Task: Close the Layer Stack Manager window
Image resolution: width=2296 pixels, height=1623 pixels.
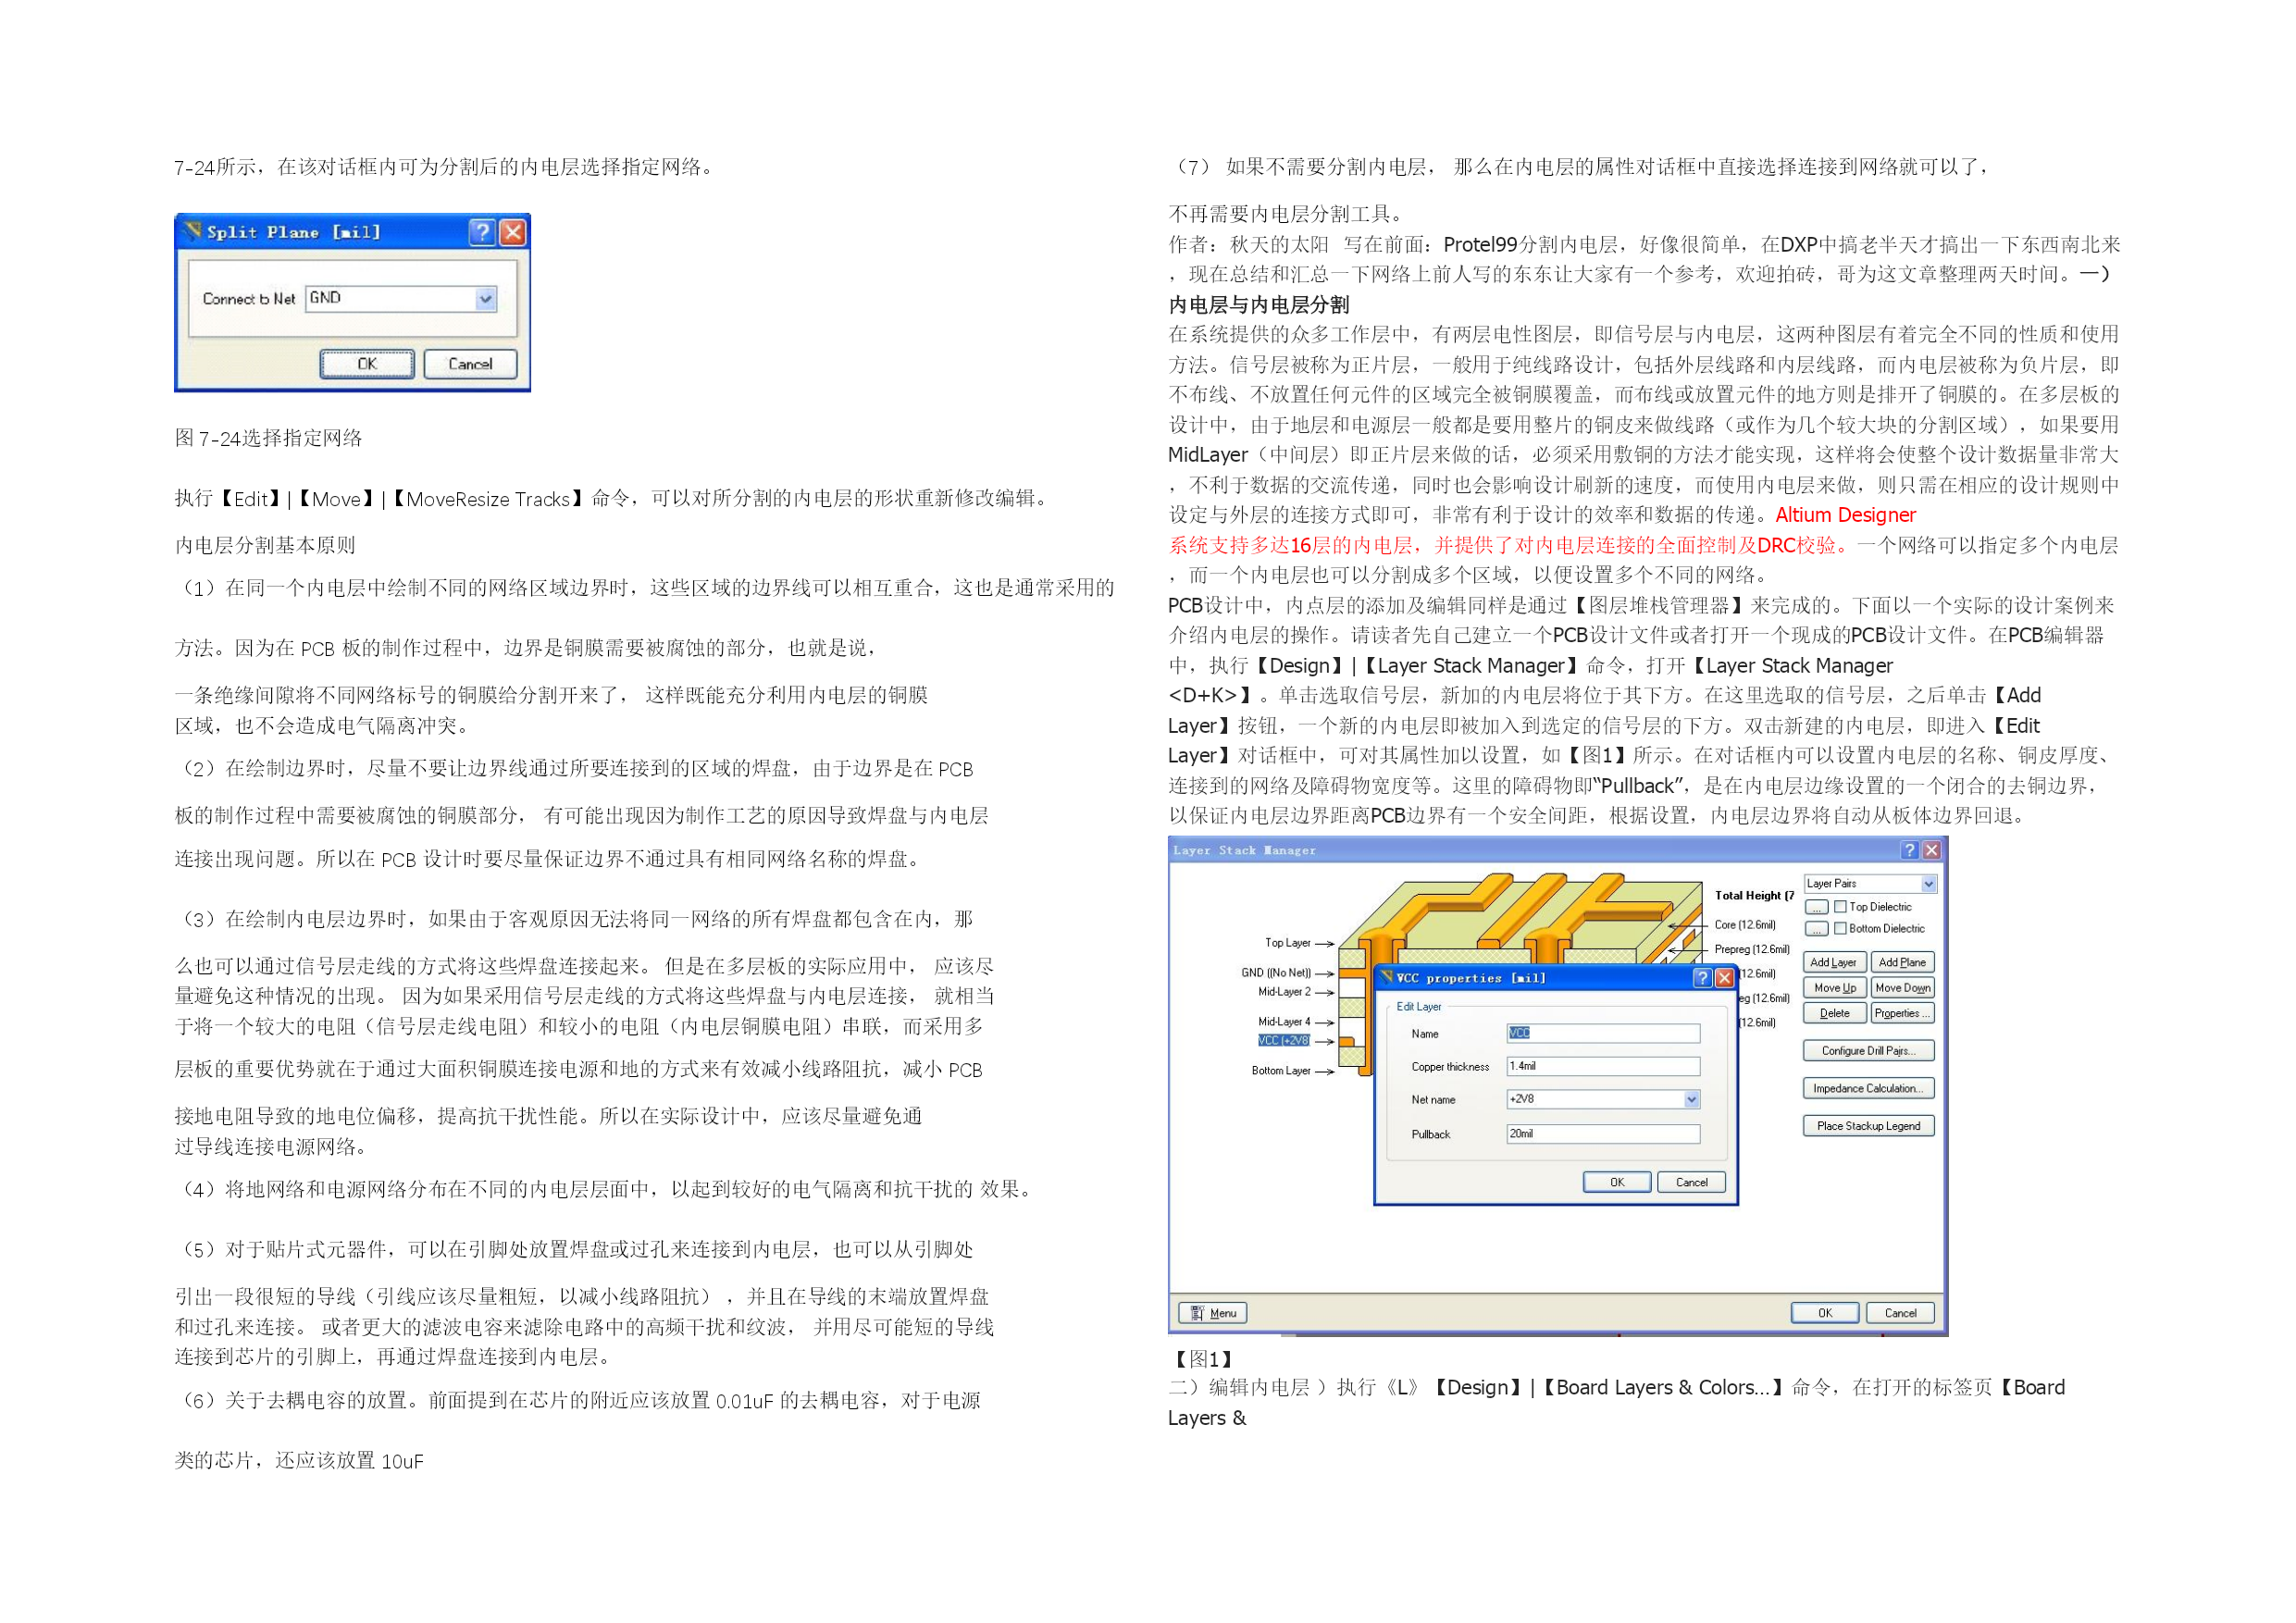Action: (1932, 850)
